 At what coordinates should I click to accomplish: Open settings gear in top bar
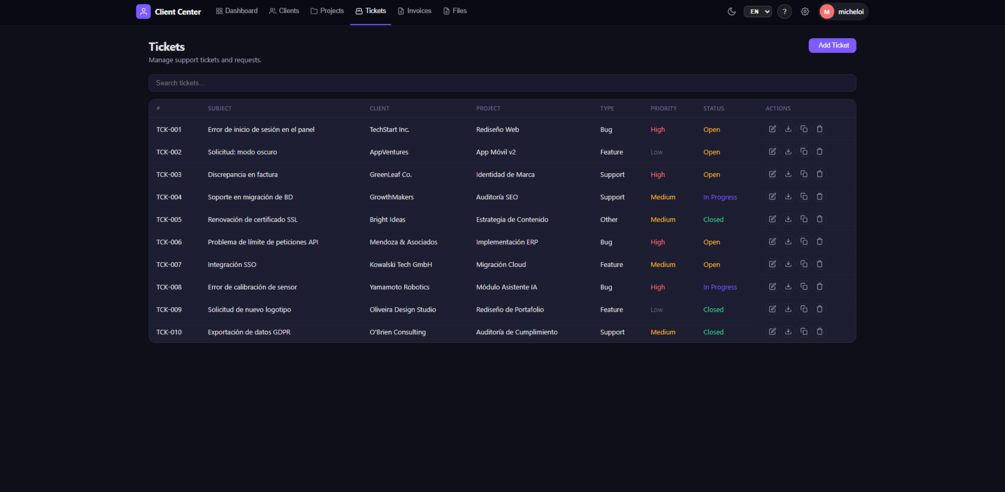pos(805,12)
